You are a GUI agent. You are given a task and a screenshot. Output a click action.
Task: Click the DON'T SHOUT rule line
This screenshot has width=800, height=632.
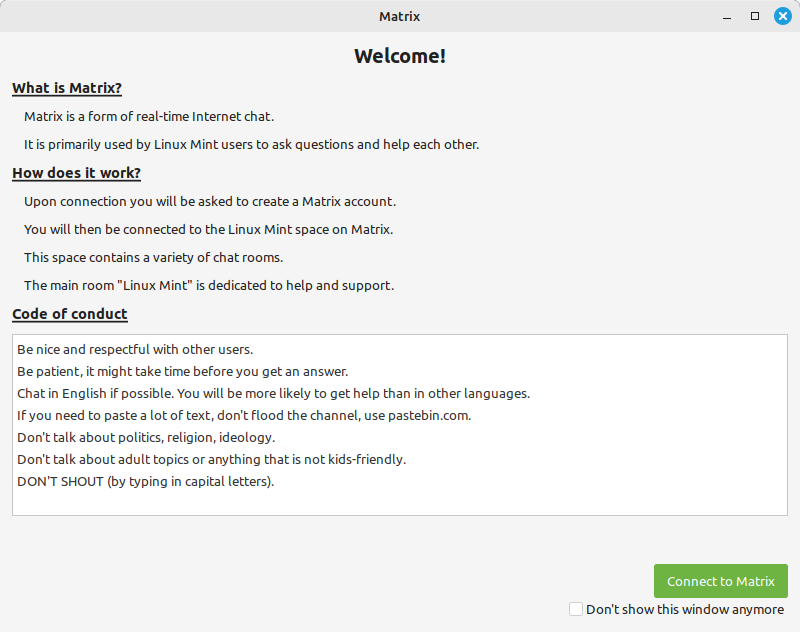tap(145, 482)
